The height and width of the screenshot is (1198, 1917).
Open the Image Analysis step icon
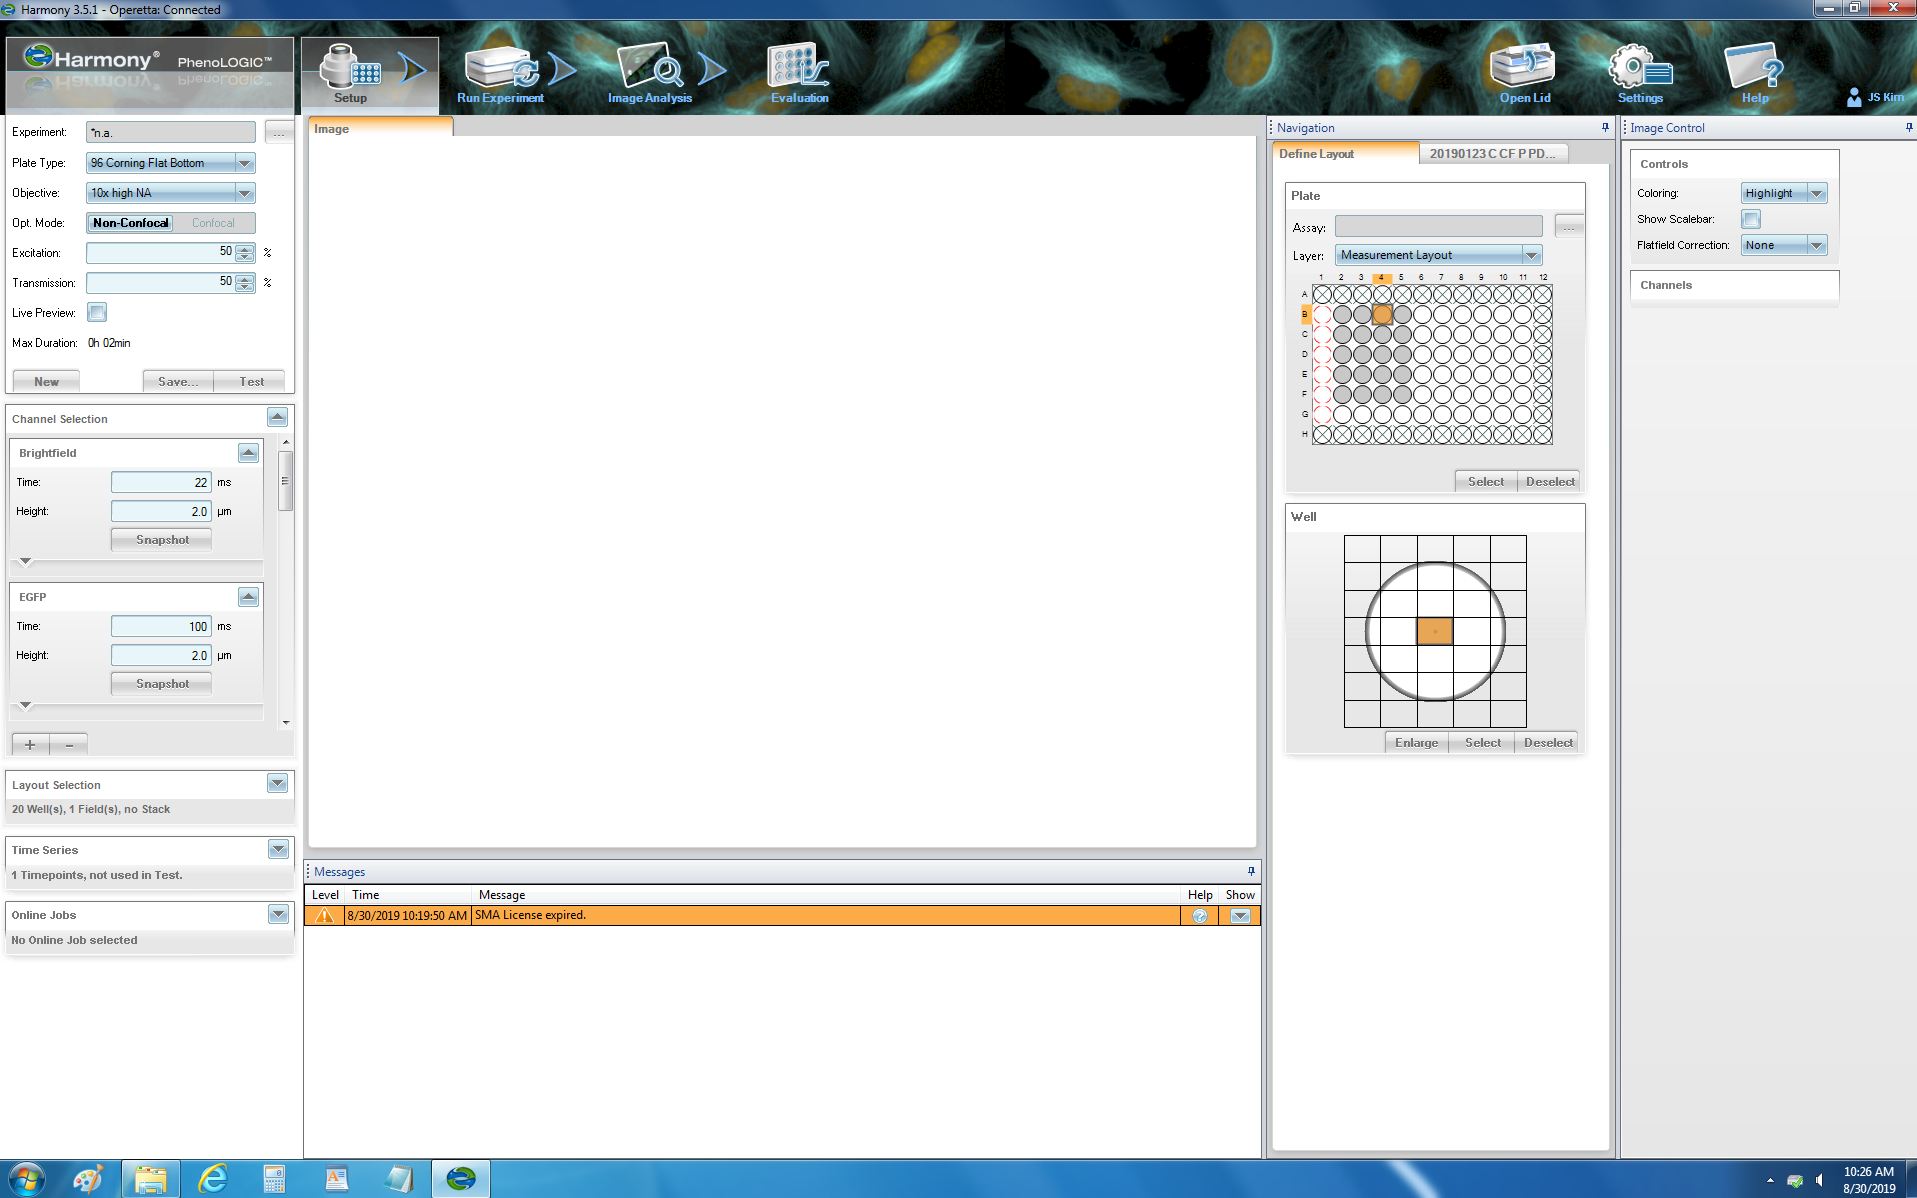coord(649,73)
